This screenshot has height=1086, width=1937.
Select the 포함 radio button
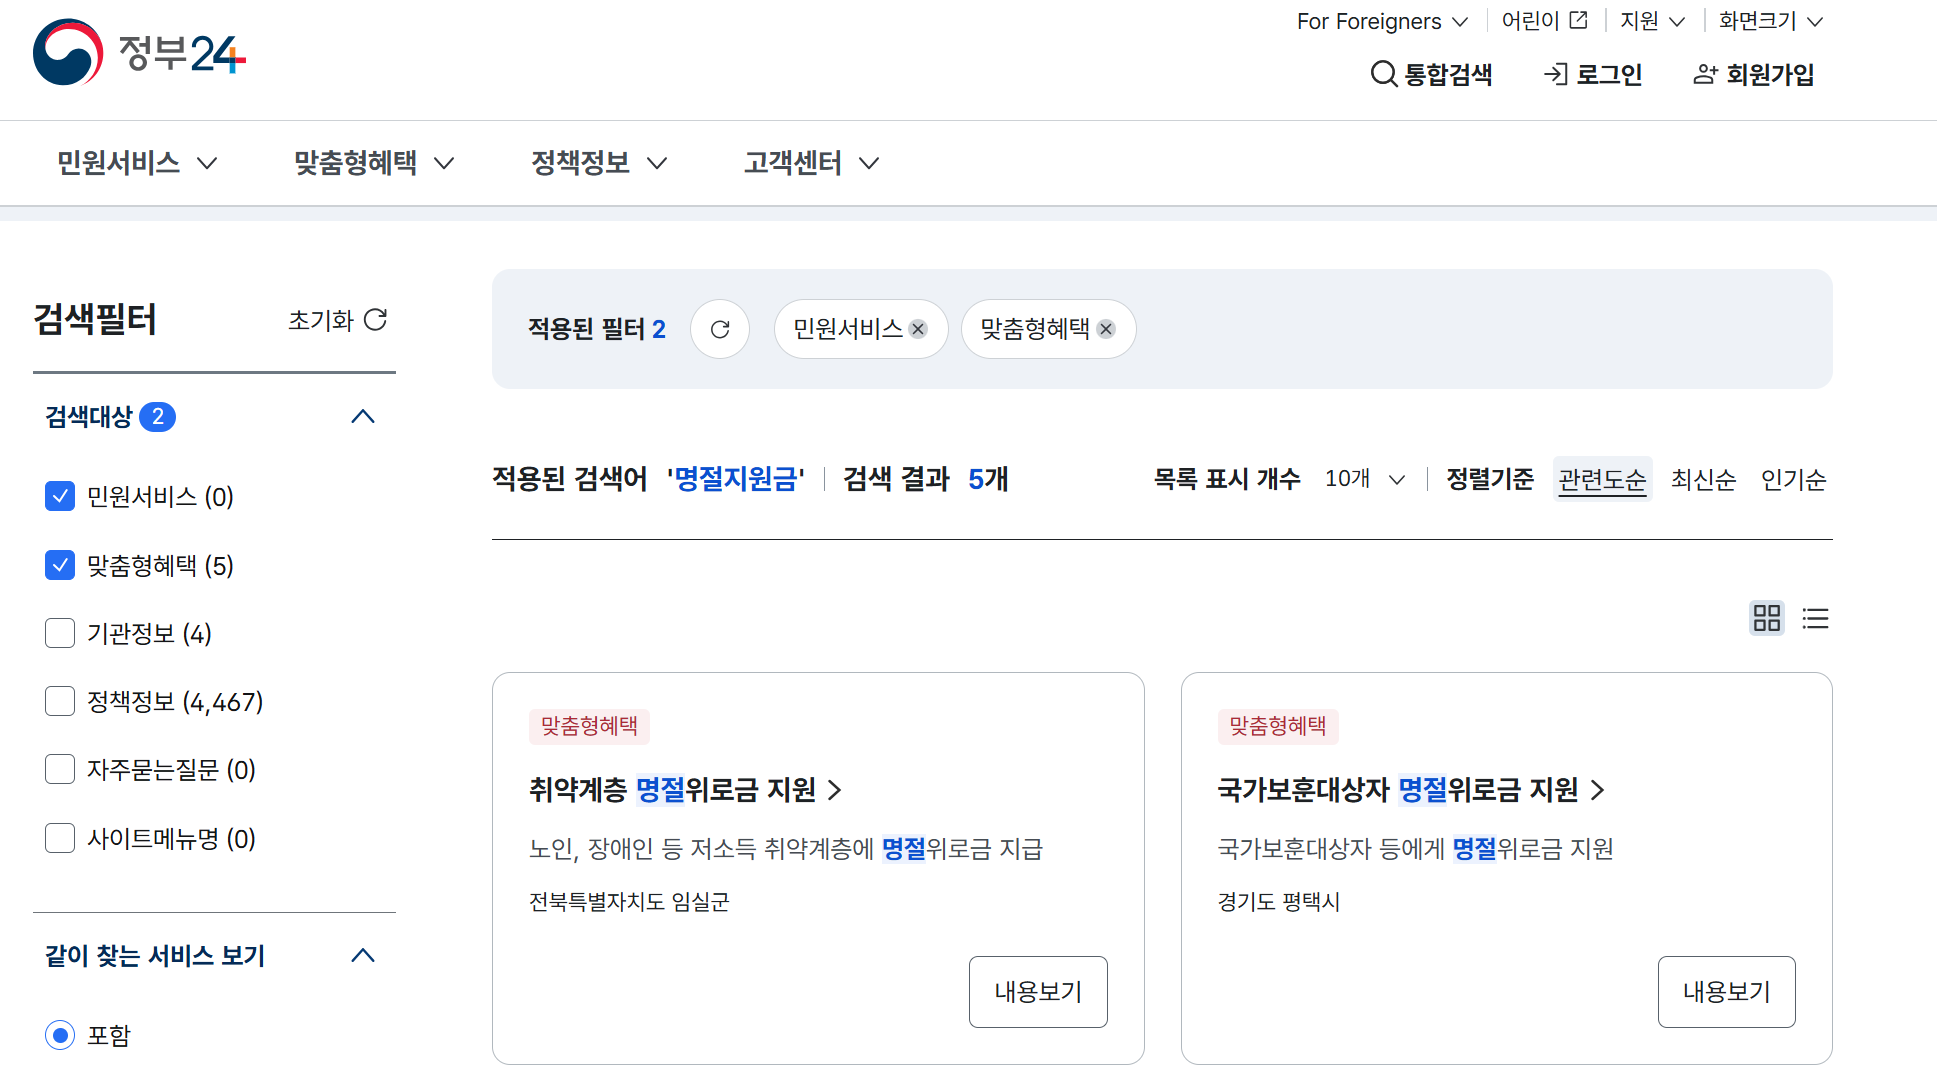(x=60, y=1035)
